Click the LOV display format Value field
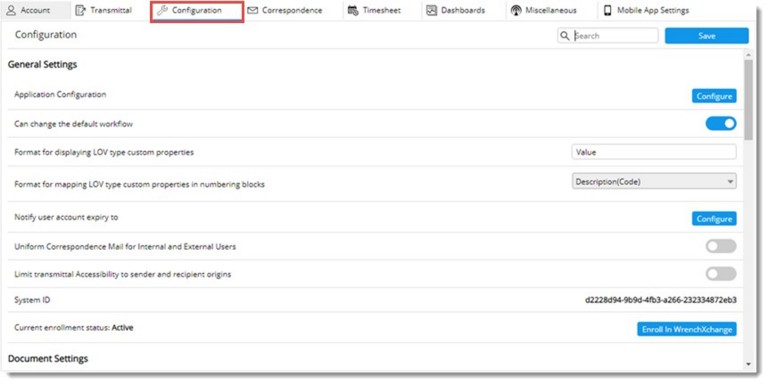This screenshot has width=768, height=384. (654, 152)
